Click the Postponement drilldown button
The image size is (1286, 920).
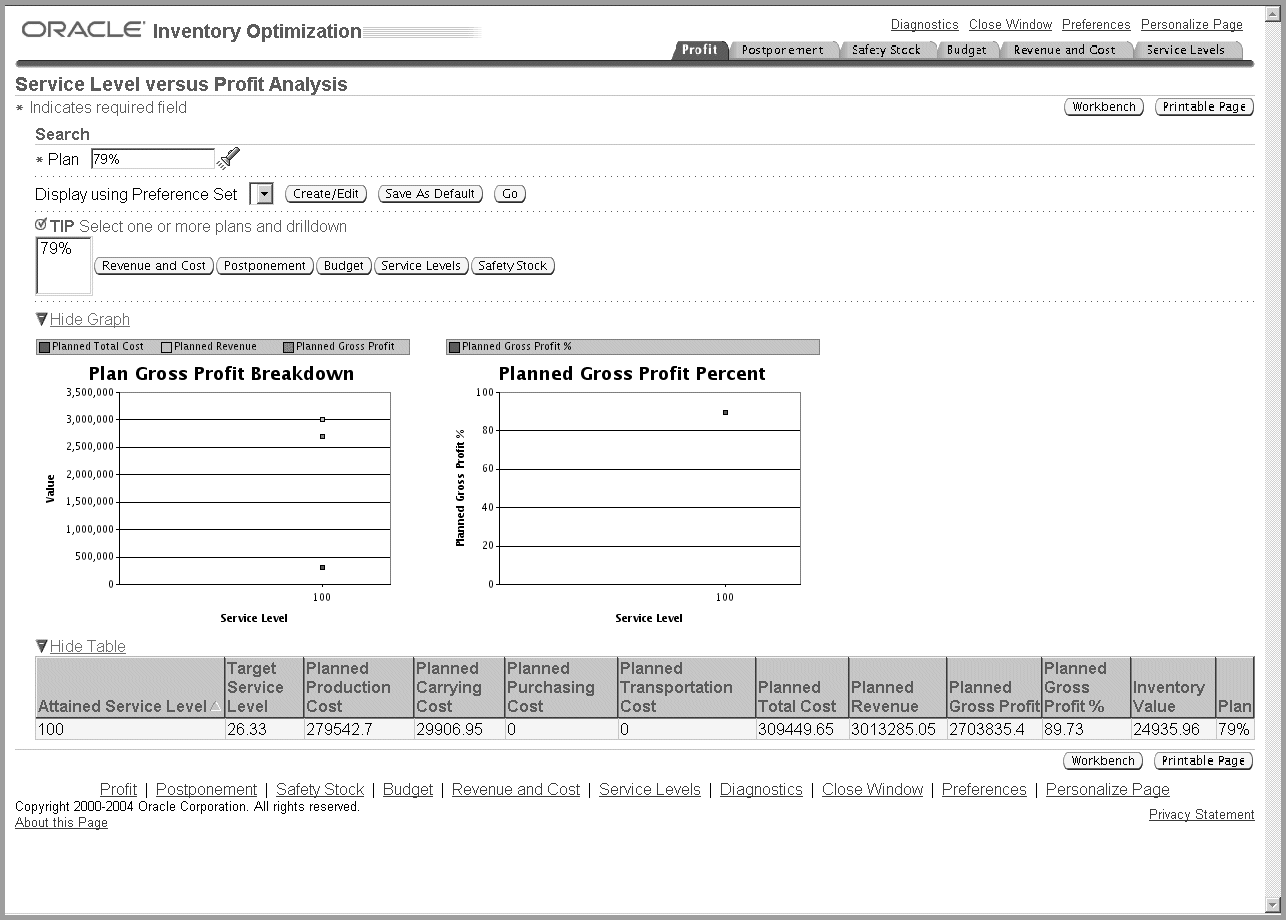265,266
